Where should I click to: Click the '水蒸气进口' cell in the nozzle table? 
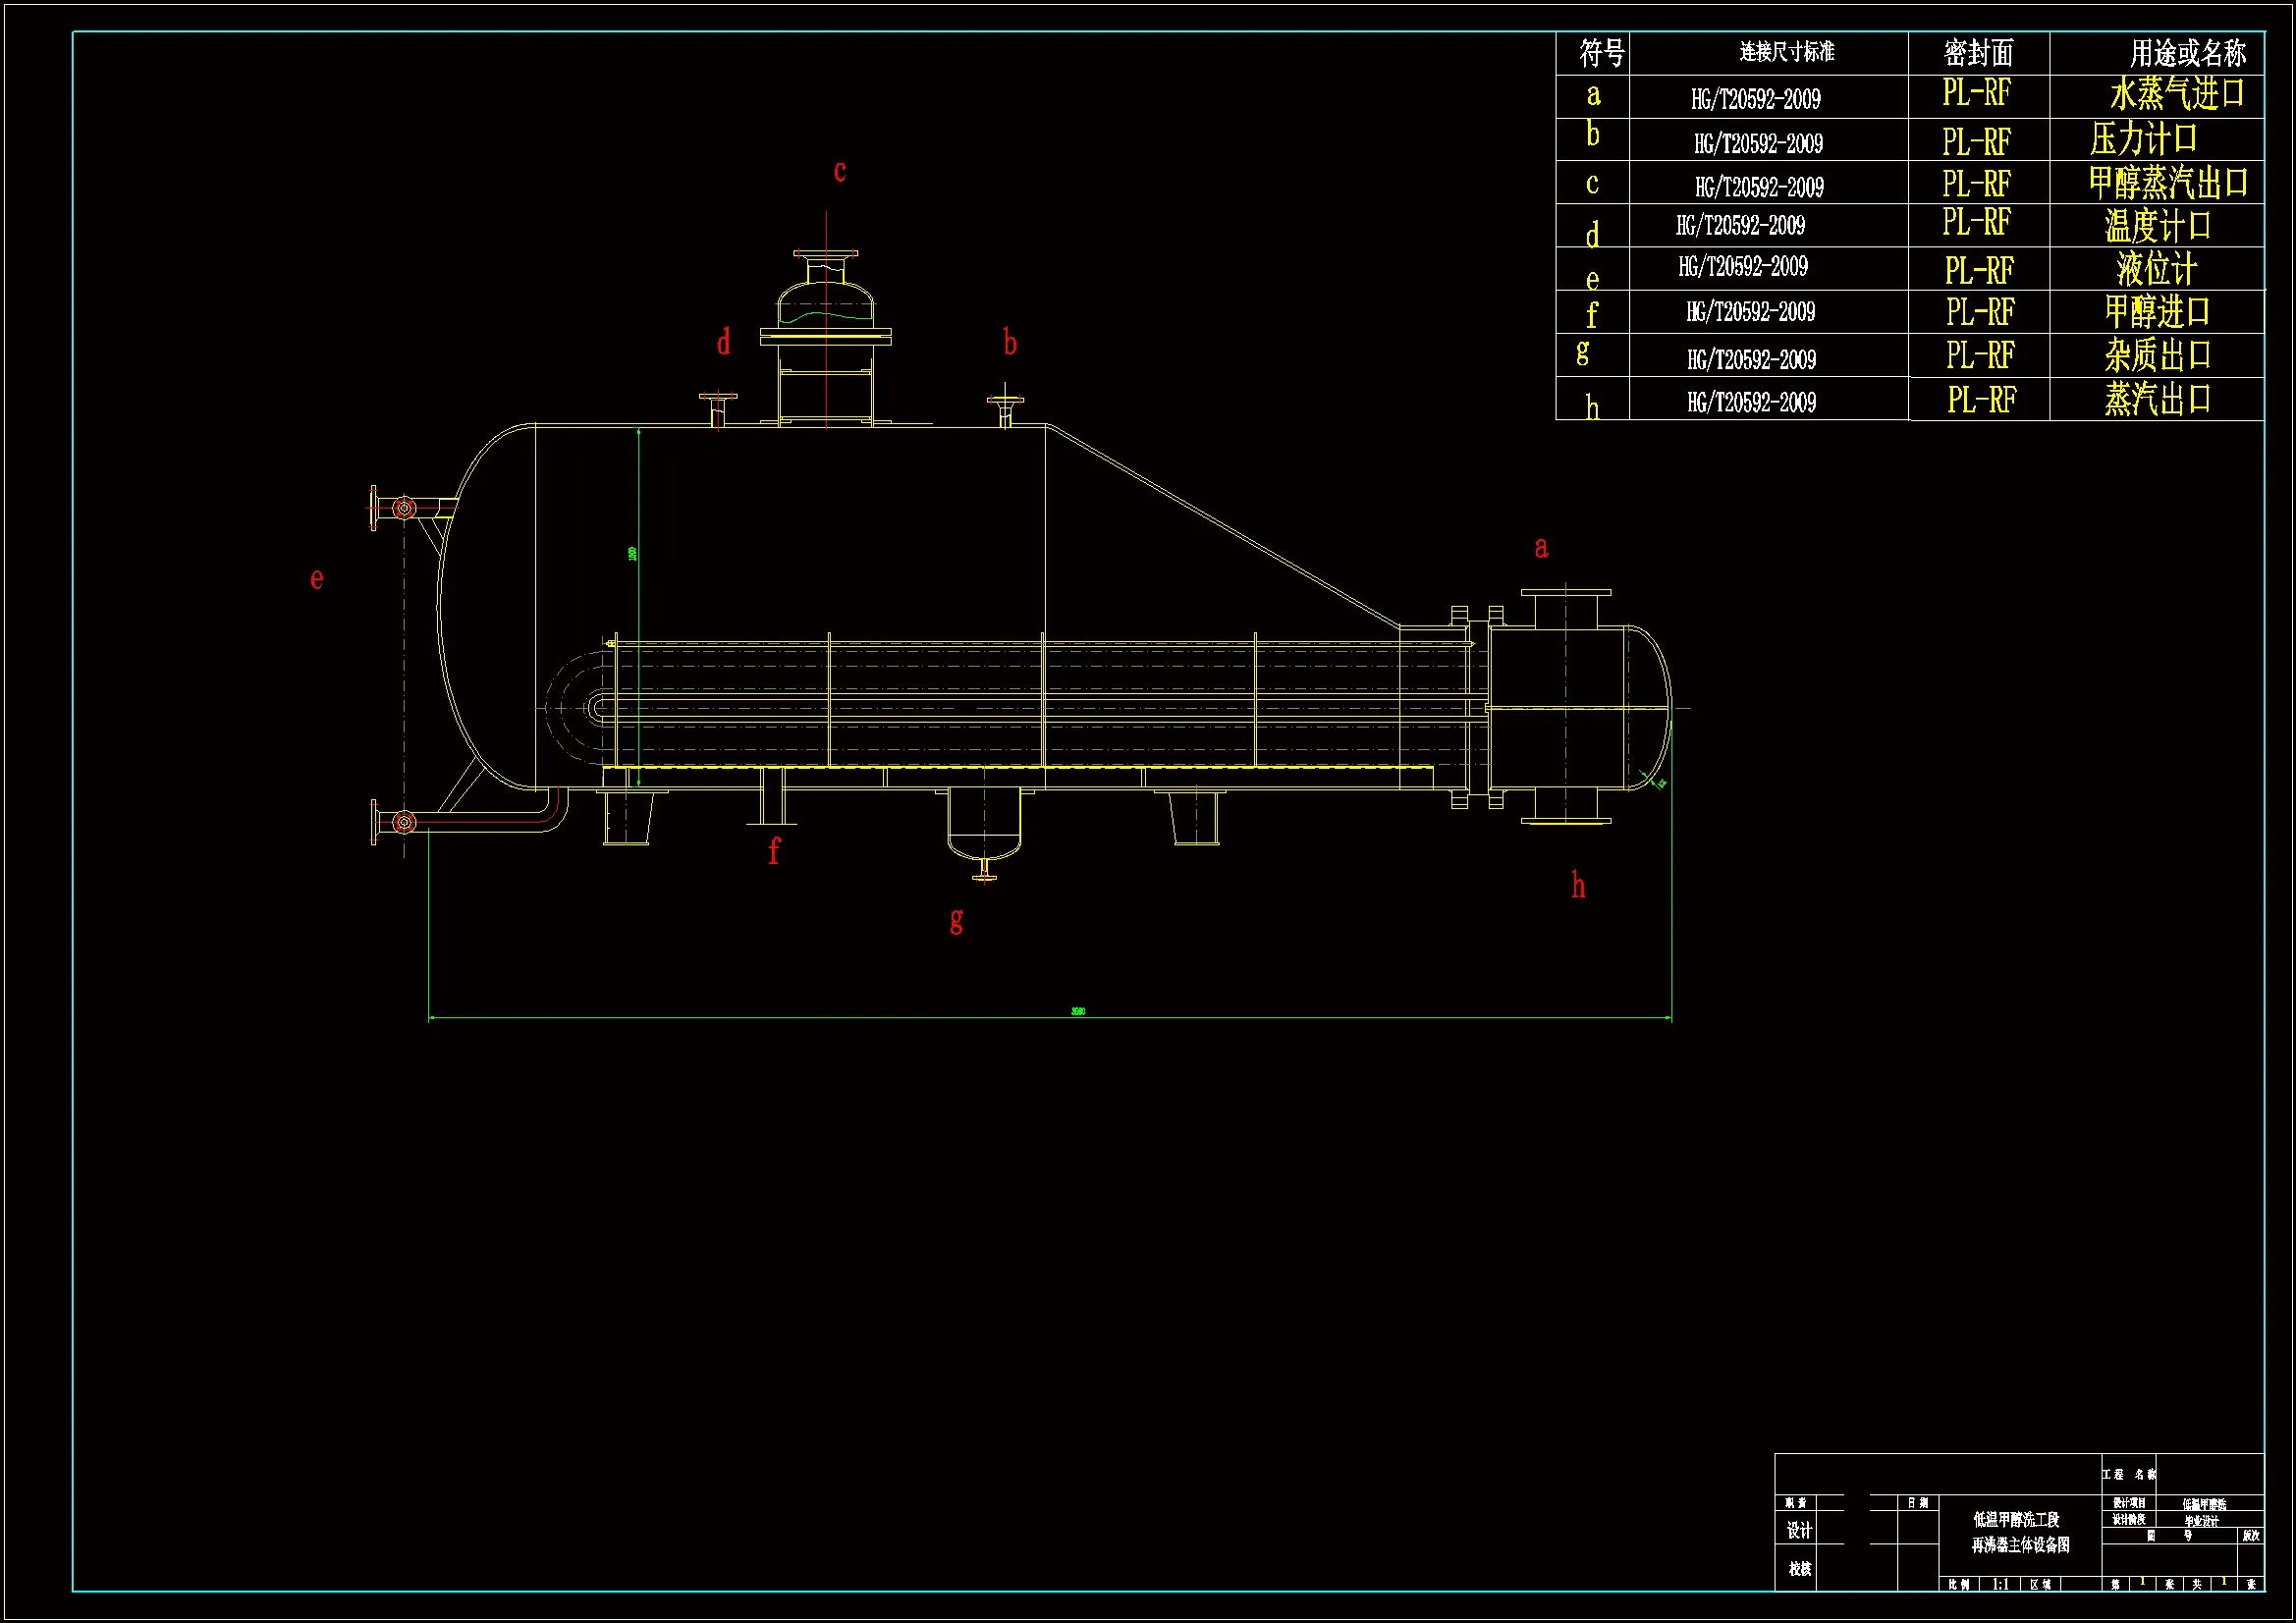tap(2177, 94)
